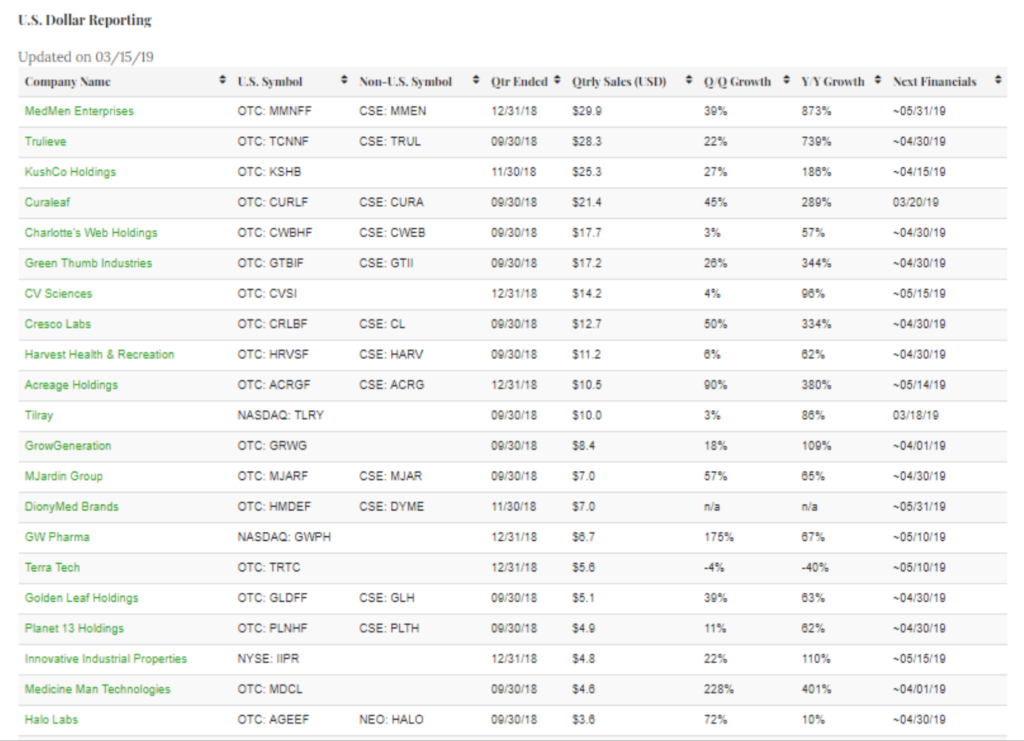This screenshot has width=1024, height=741.
Task: Click the CSE: PLTH symbol cell
Action: pos(389,629)
